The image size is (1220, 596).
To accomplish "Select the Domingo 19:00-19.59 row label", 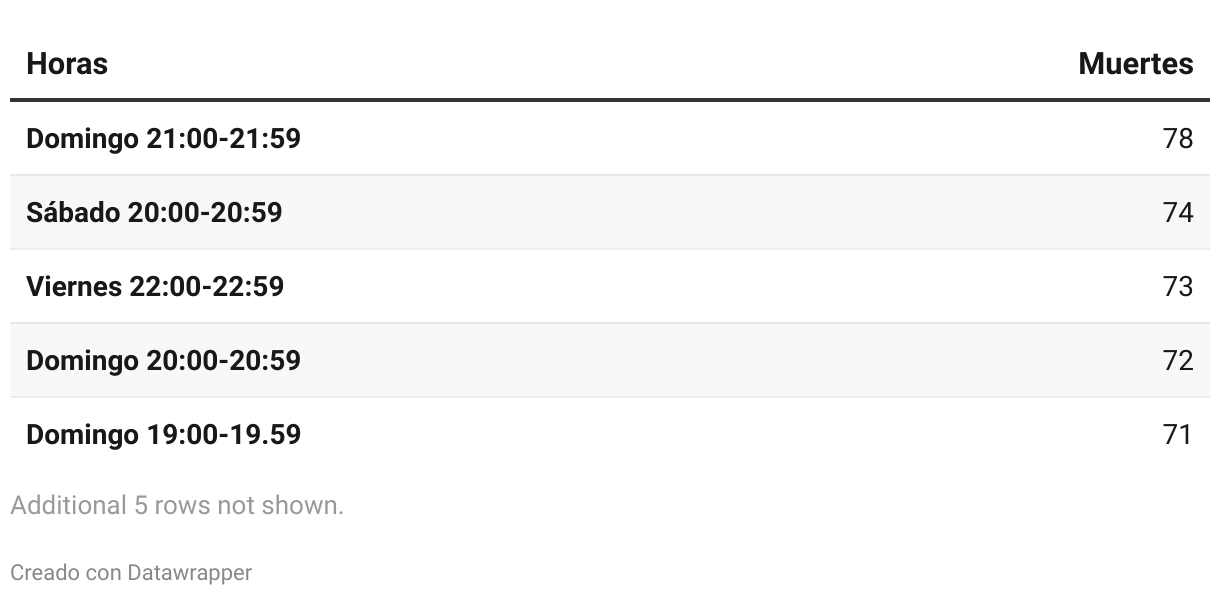I will [163, 434].
